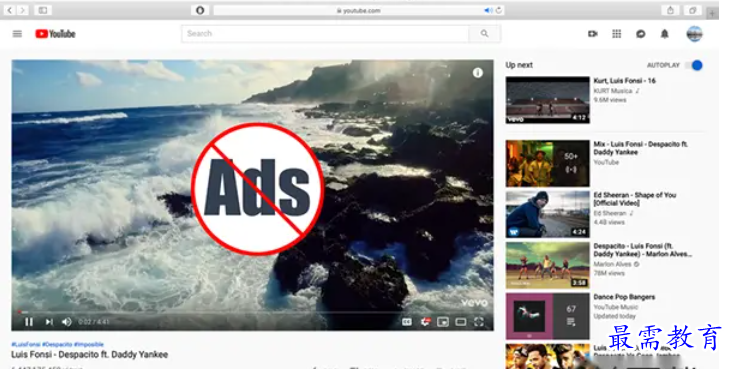
Task: Click the Up next heading
Action: pos(519,65)
